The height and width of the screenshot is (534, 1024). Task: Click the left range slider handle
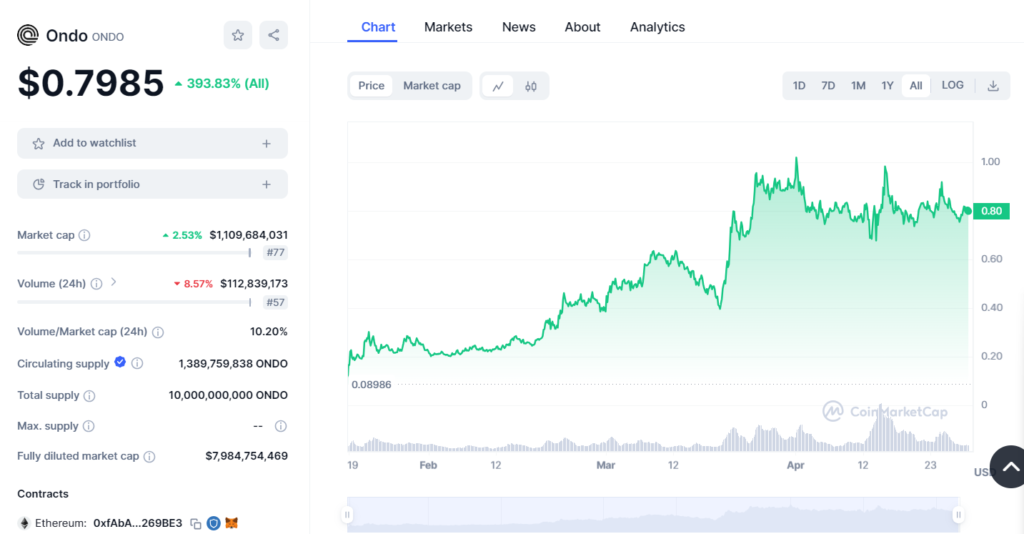click(347, 515)
